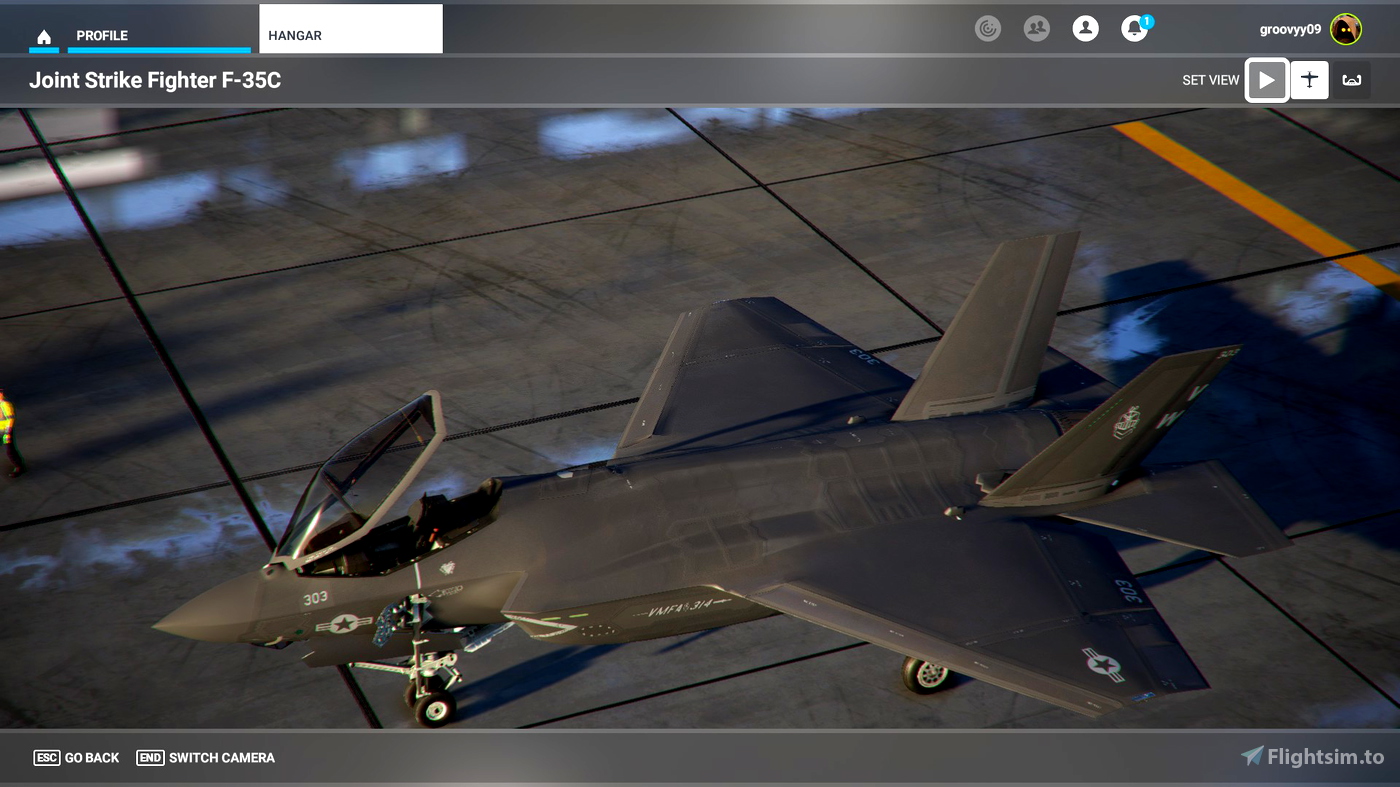Expand options next to SET VIEW label
Image resolution: width=1400 pixels, height=787 pixels.
1211,79
